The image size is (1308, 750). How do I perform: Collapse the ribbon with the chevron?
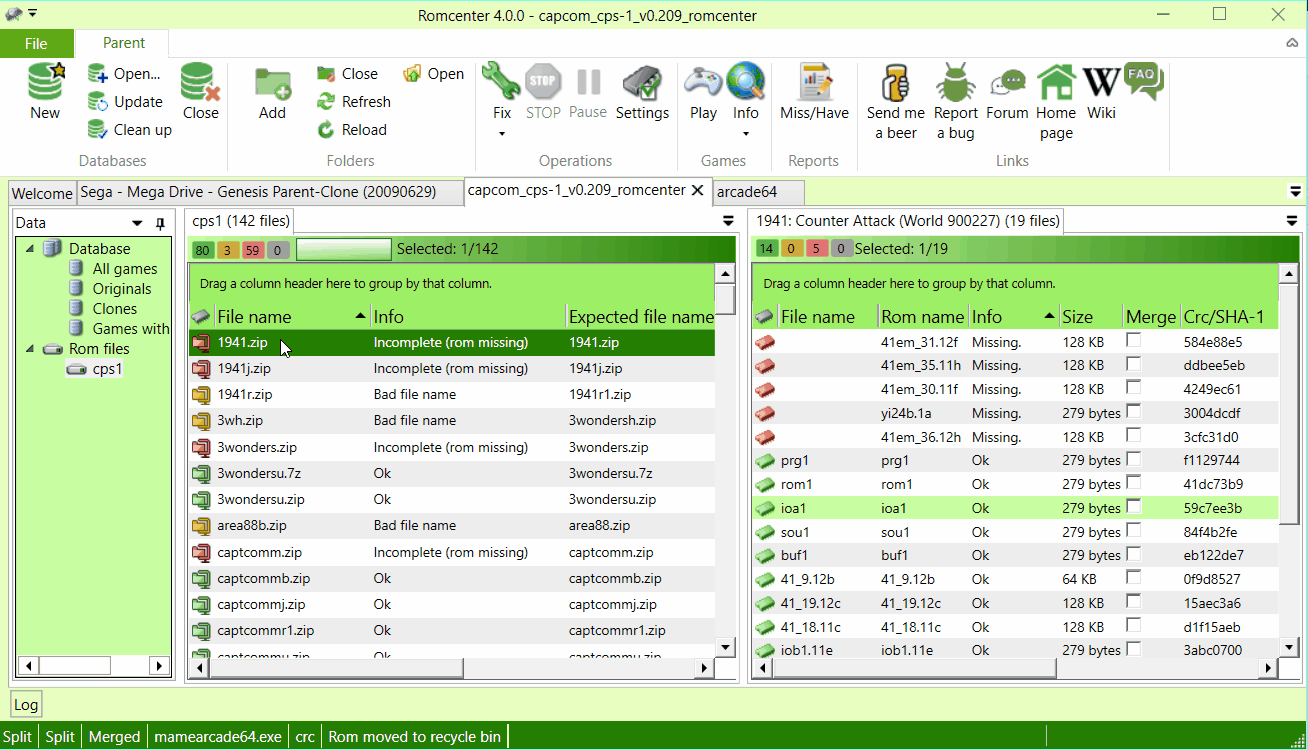[x=1291, y=43]
